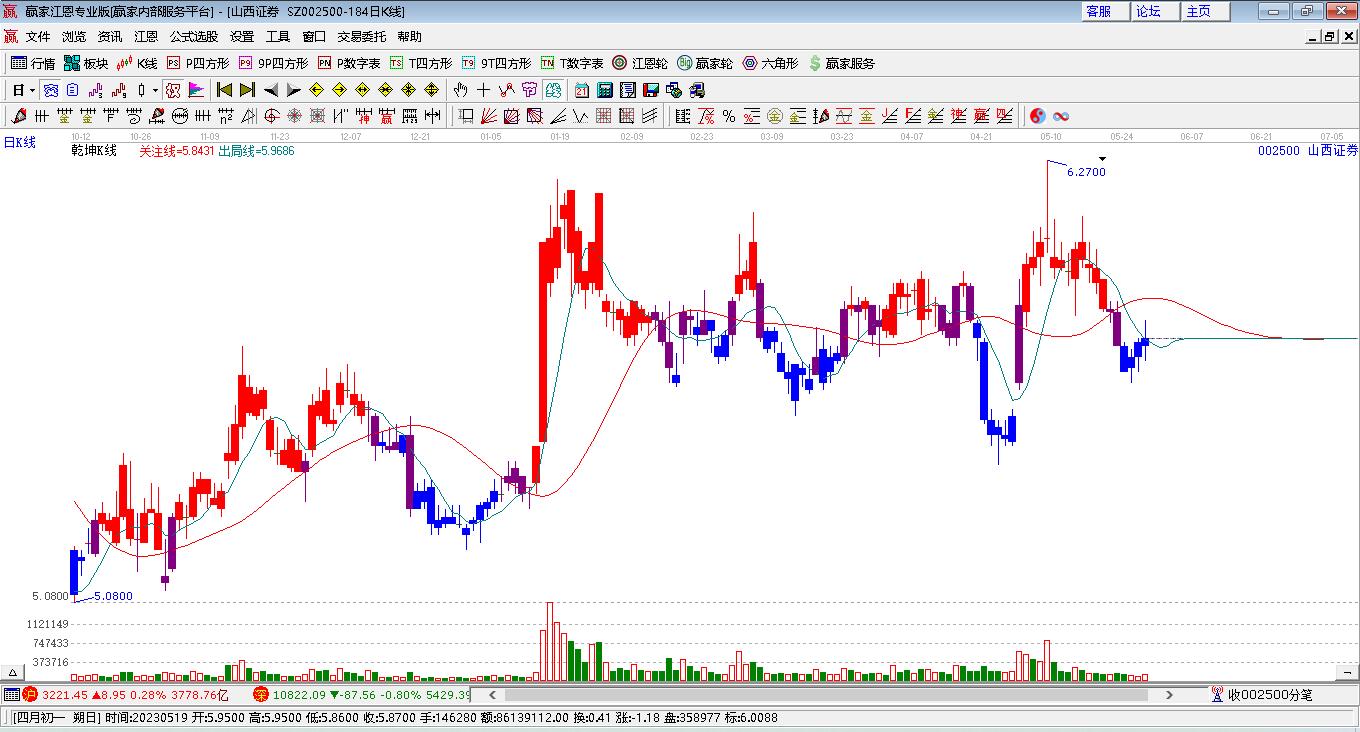Jump to last bar with skip-forward arrow
The height and width of the screenshot is (732, 1360).
(247, 90)
